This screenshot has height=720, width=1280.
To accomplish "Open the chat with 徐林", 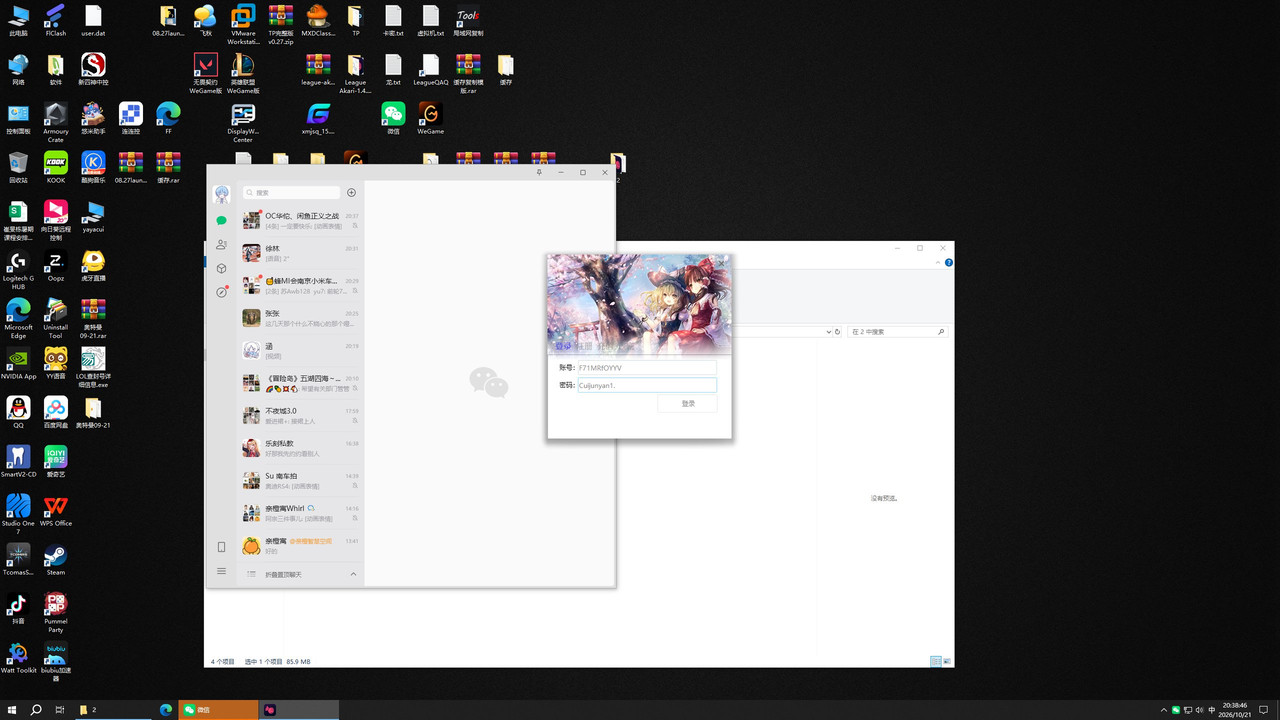I will (300, 253).
